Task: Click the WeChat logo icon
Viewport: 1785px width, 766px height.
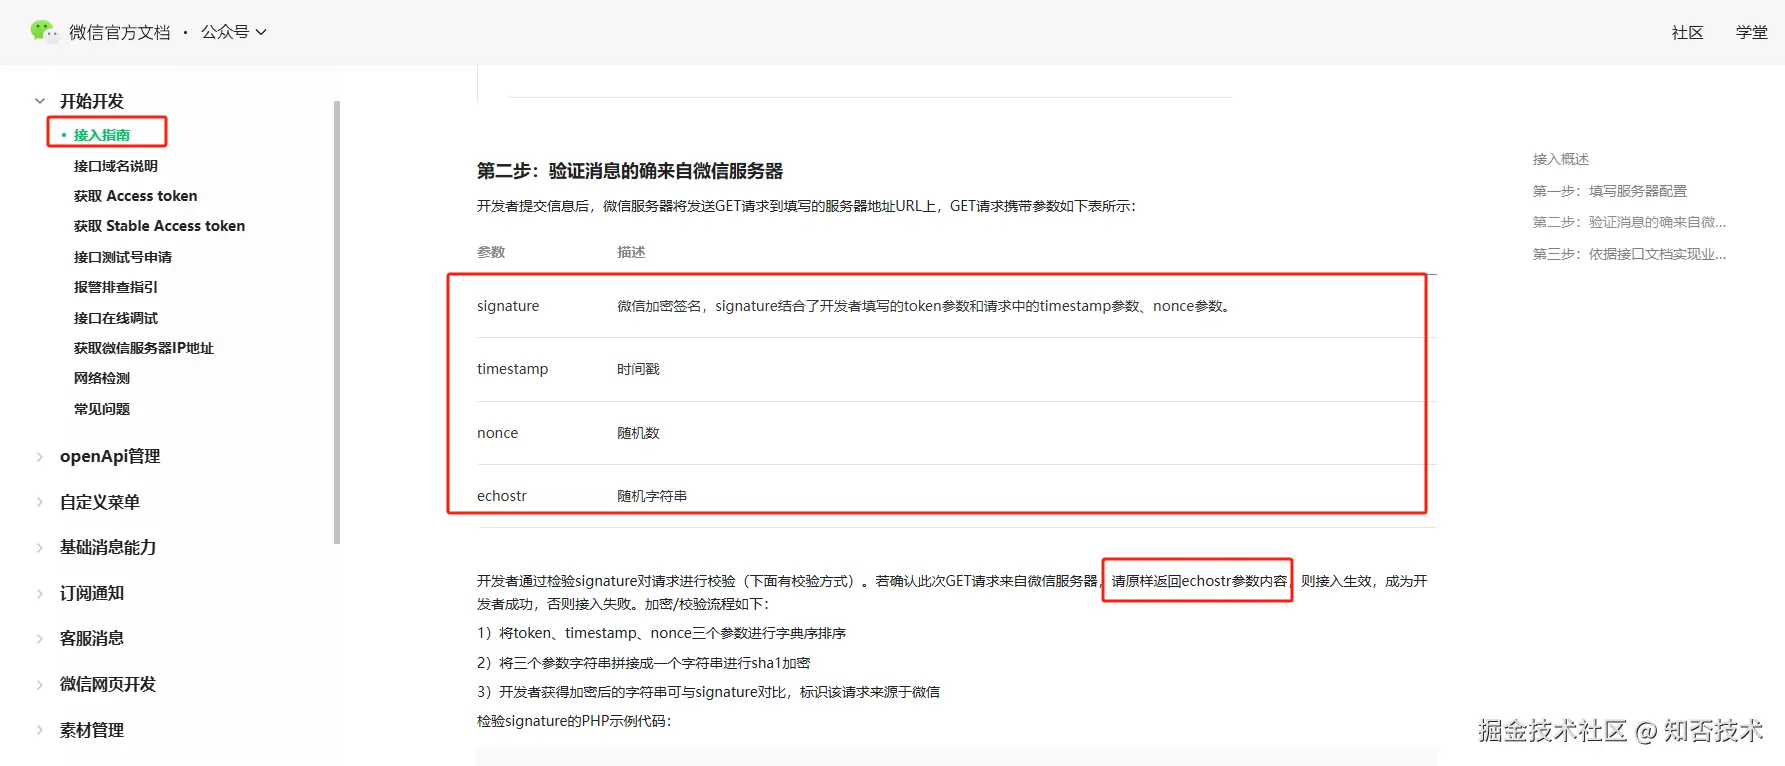Action: (x=44, y=31)
